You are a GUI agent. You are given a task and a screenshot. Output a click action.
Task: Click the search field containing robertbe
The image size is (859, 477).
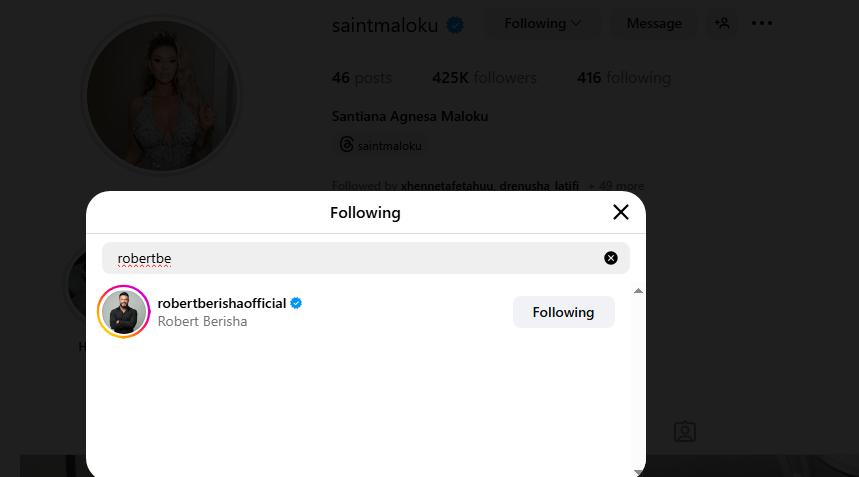350,258
